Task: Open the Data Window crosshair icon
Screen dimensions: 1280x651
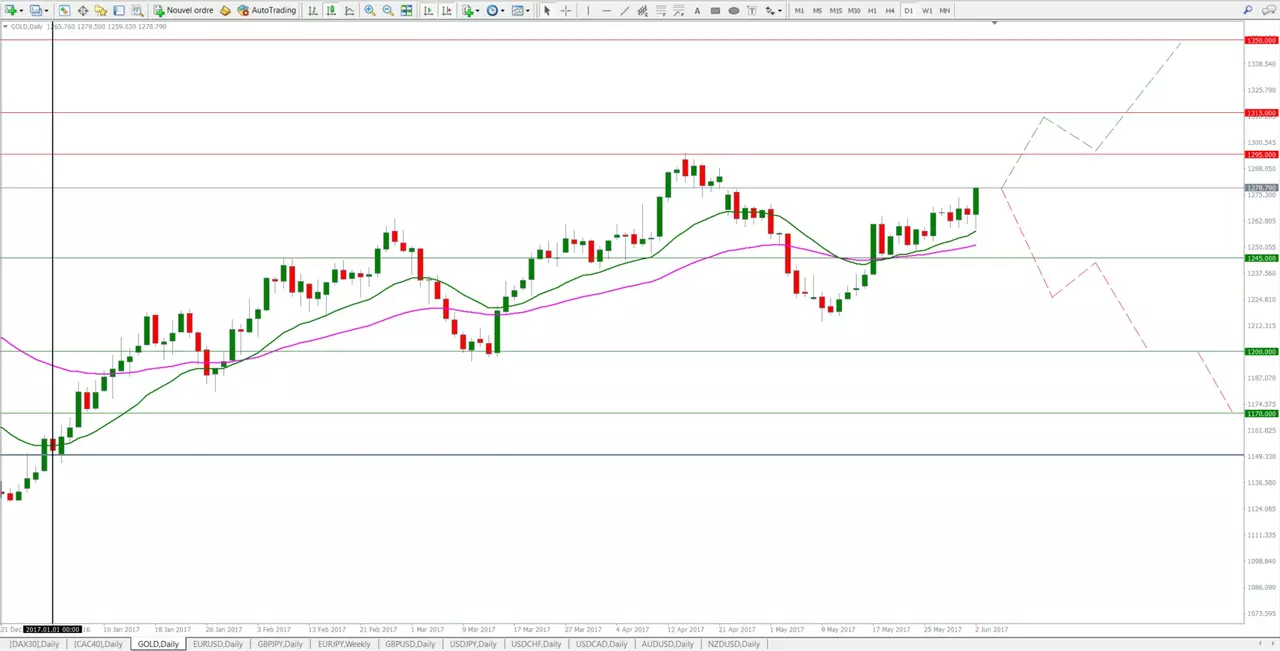Action: 83,10
